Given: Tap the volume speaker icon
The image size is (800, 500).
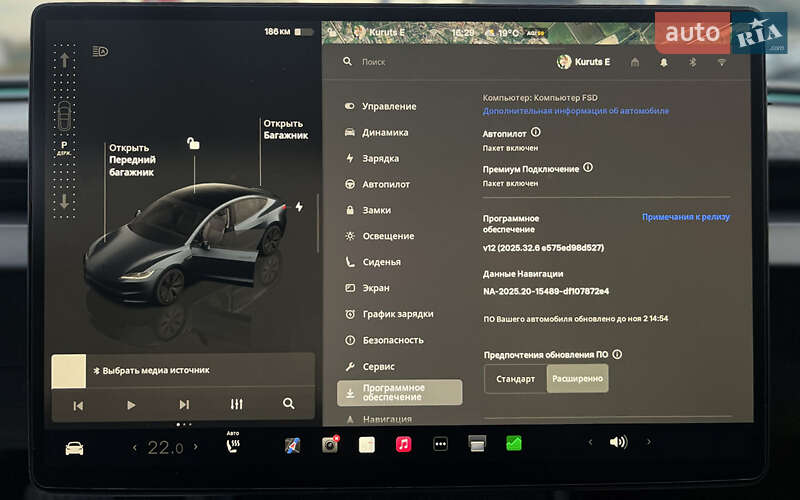Looking at the screenshot, I should (618, 441).
